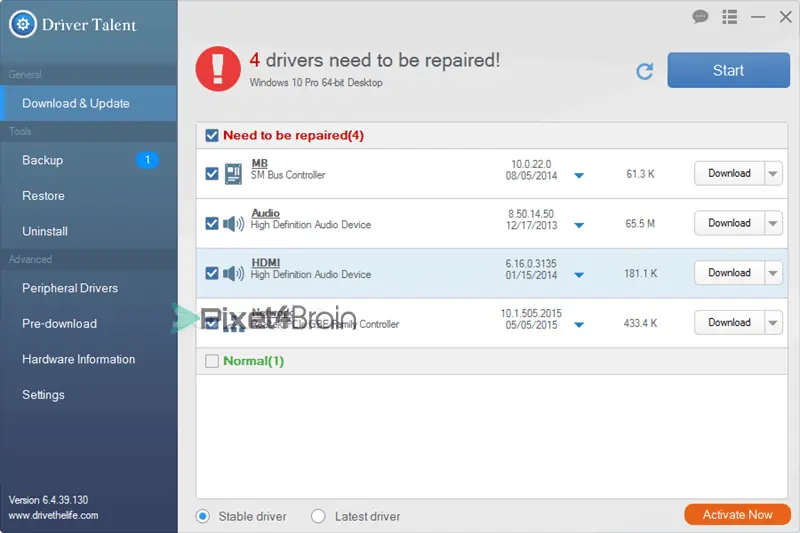The image size is (800, 533).
Task: Open the feedback chat bubble icon
Action: pos(700,17)
